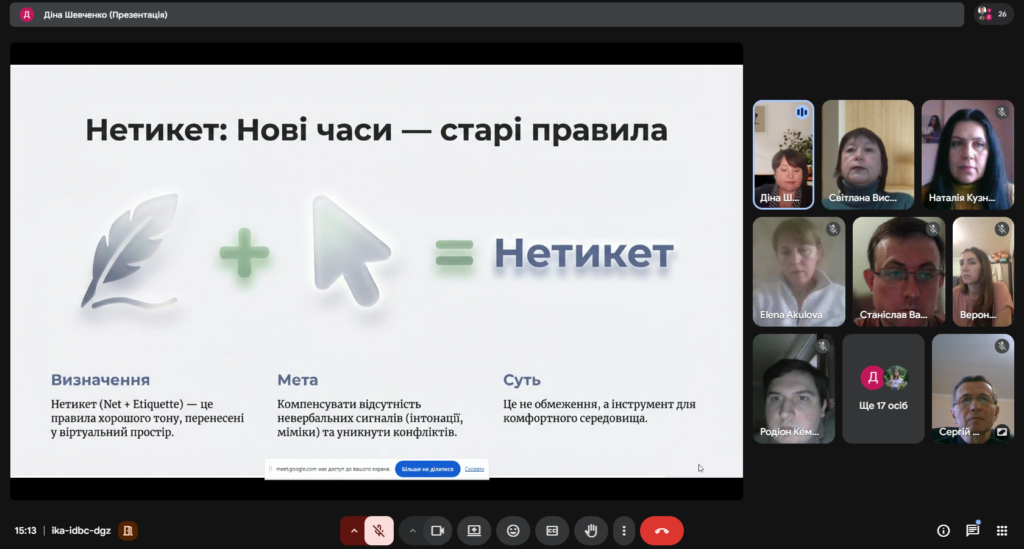Expand audio settings chevron beside microphone
Image resolution: width=1024 pixels, height=549 pixels.
(353, 530)
